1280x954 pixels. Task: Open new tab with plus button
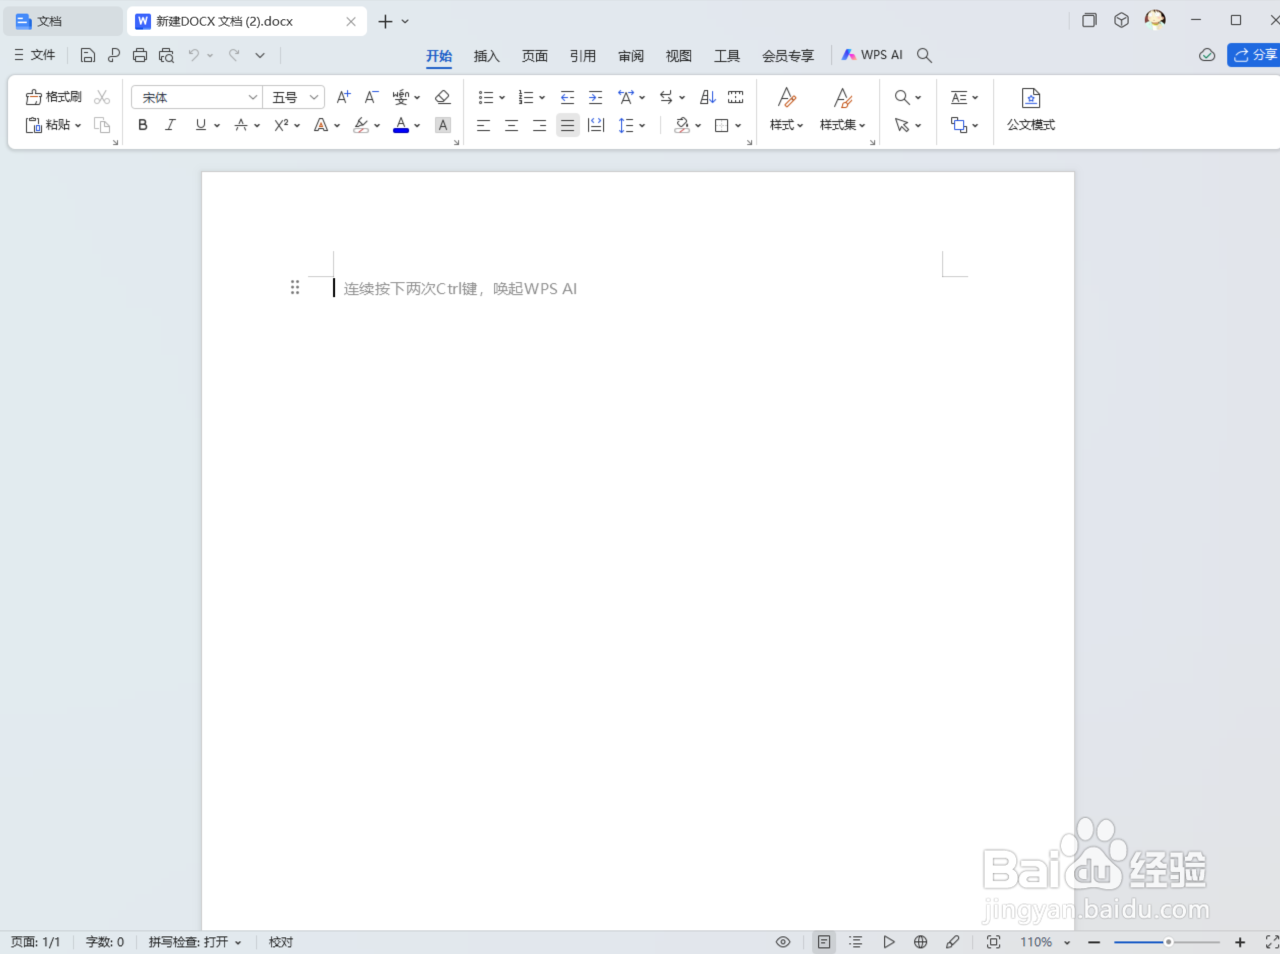[x=385, y=21]
